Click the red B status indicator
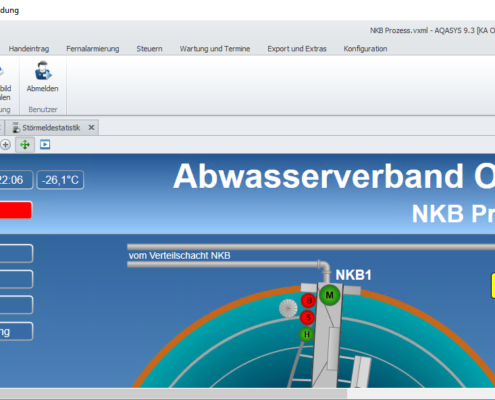This screenshot has width=495, height=400. 309,301
